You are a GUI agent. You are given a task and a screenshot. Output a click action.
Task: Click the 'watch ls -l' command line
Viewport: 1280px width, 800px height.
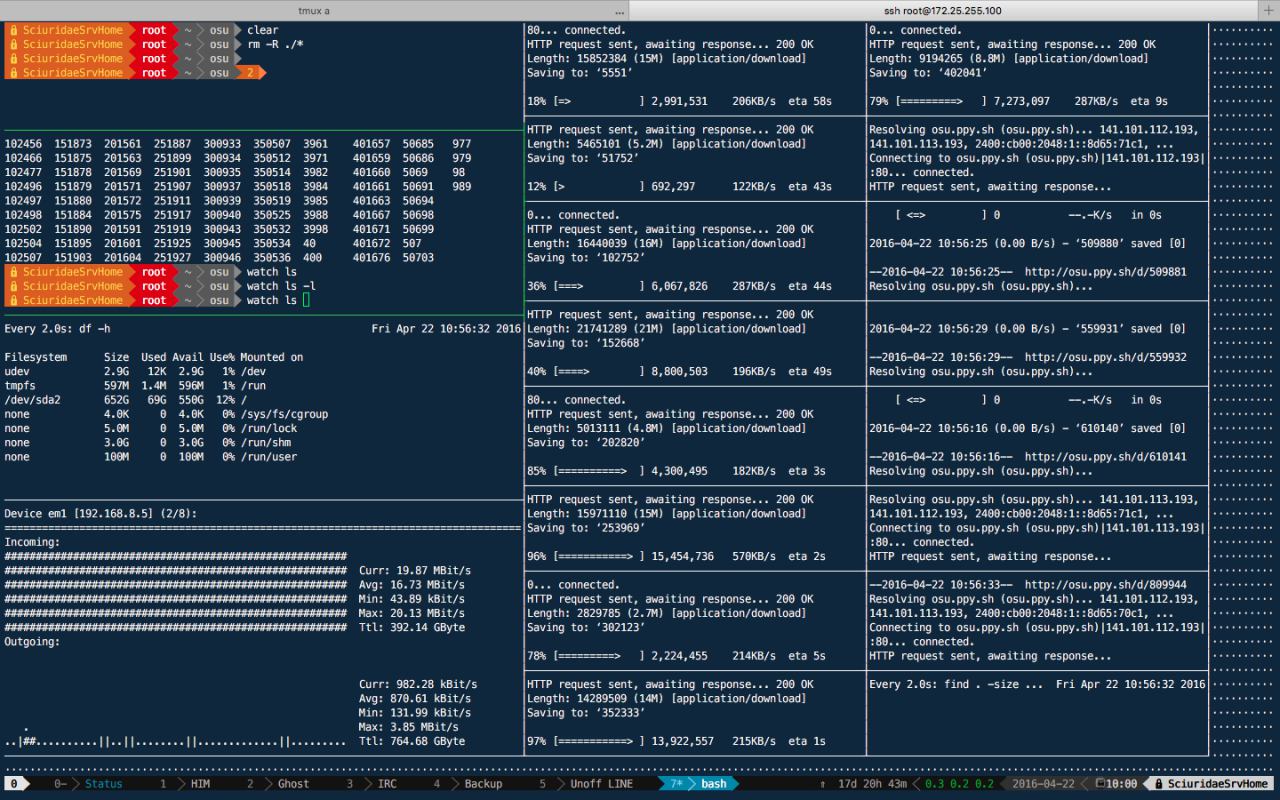click(281, 286)
